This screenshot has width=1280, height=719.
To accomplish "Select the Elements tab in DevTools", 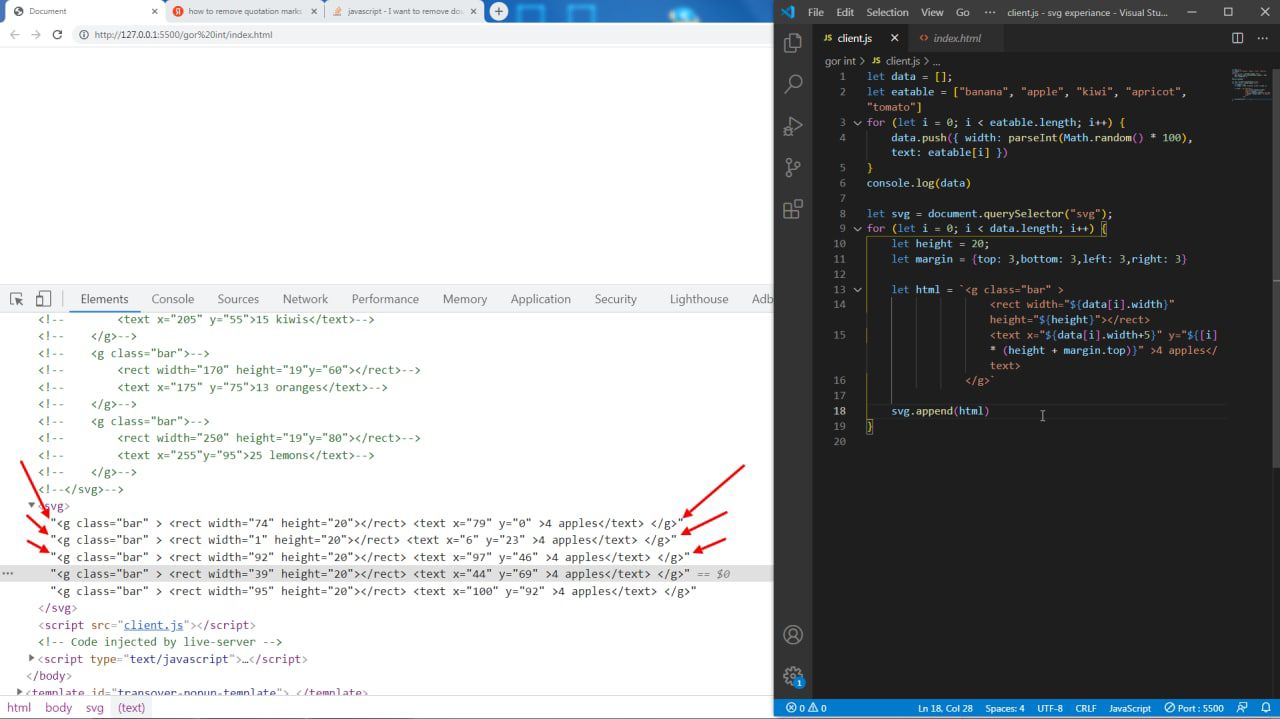I will [x=104, y=299].
